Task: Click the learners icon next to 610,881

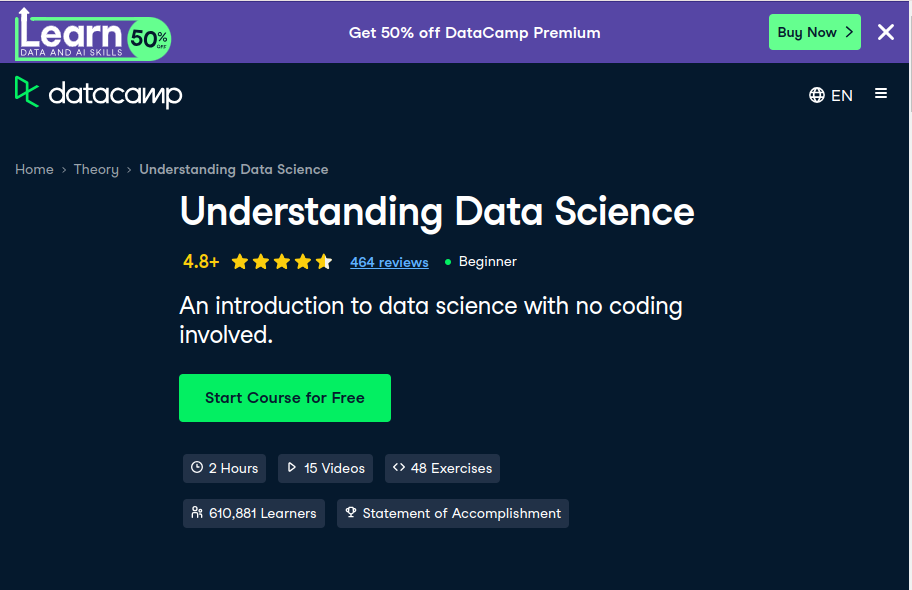Action: pyautogui.click(x=196, y=513)
